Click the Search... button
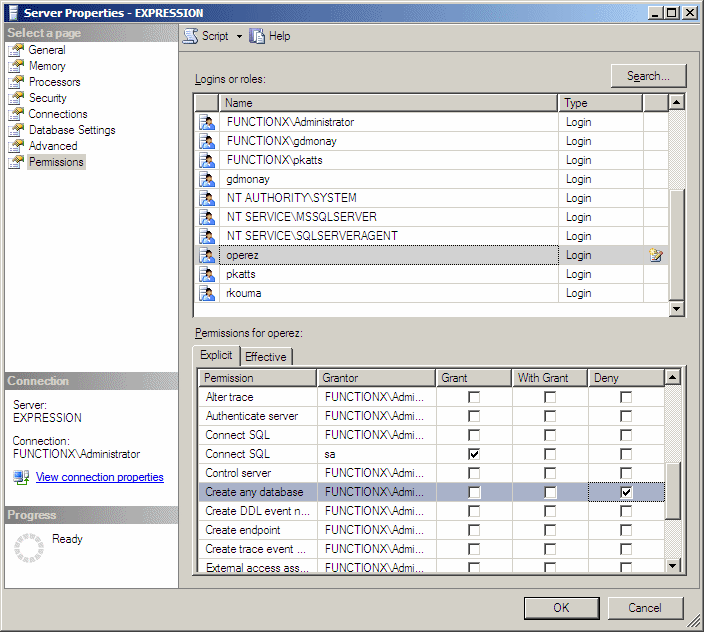 coord(648,76)
